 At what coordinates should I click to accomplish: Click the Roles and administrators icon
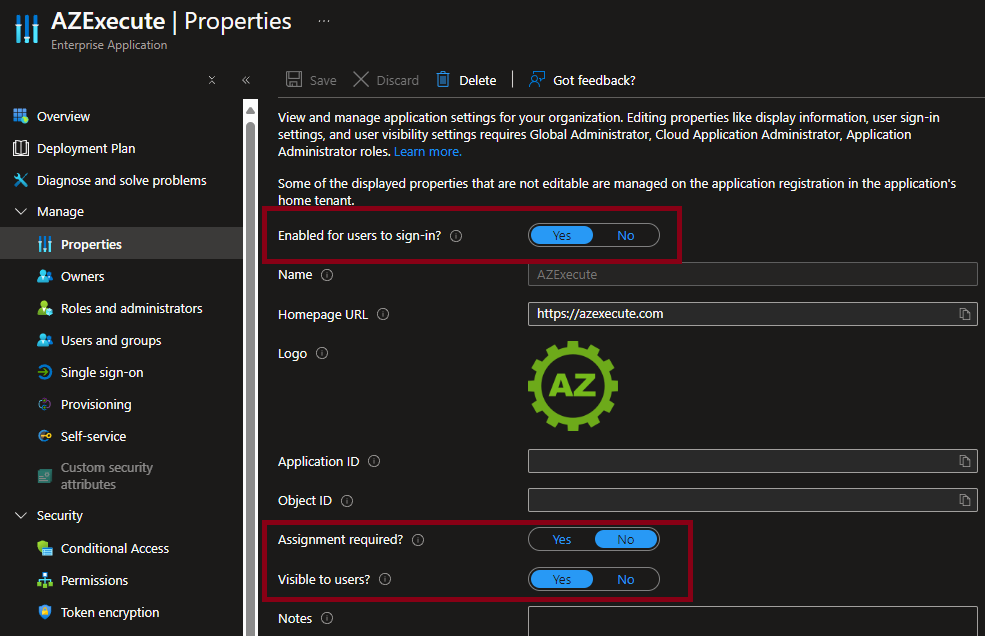pos(45,309)
